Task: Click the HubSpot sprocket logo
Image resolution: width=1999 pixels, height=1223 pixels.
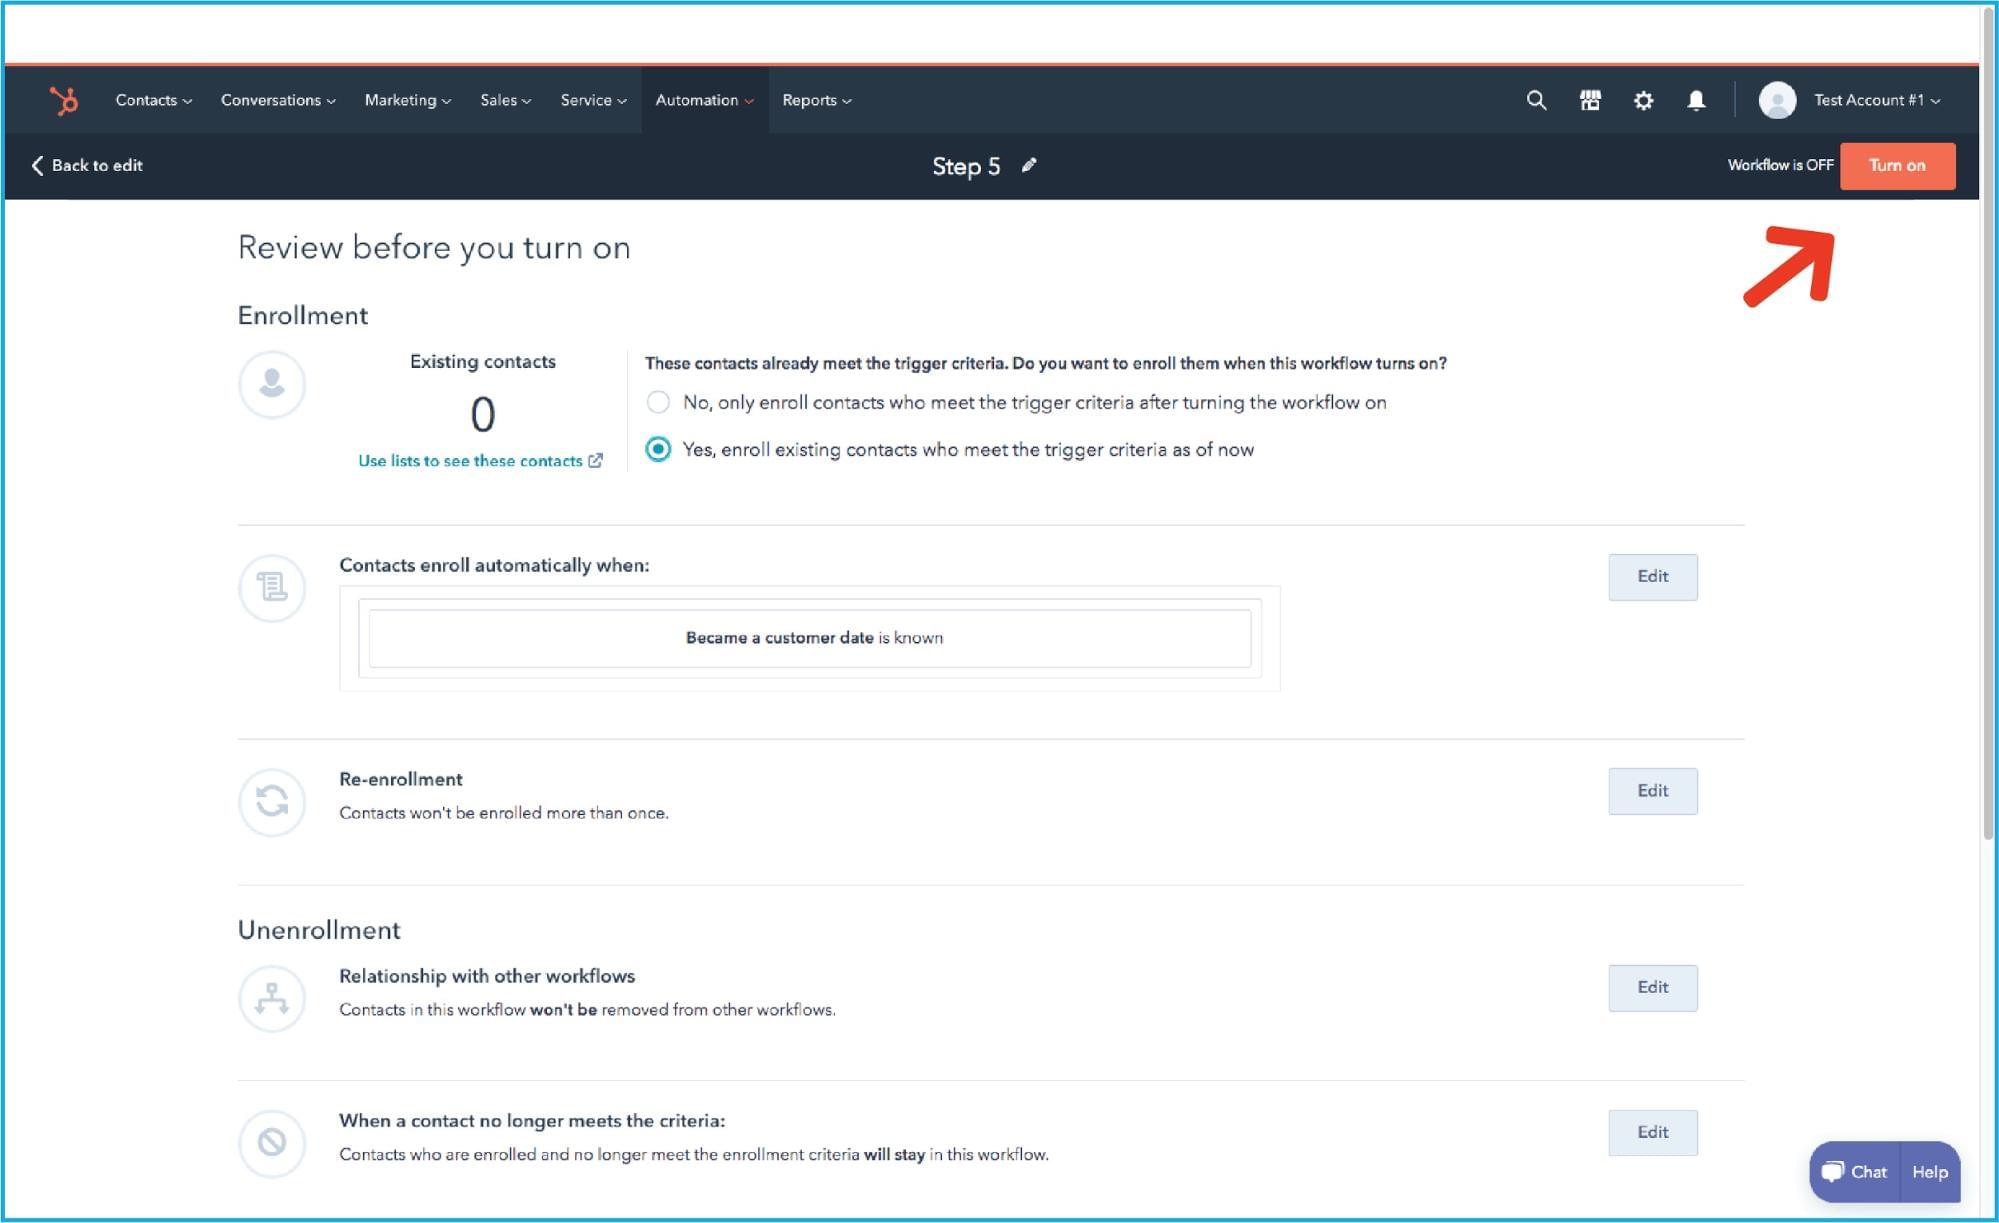Action: coord(64,100)
